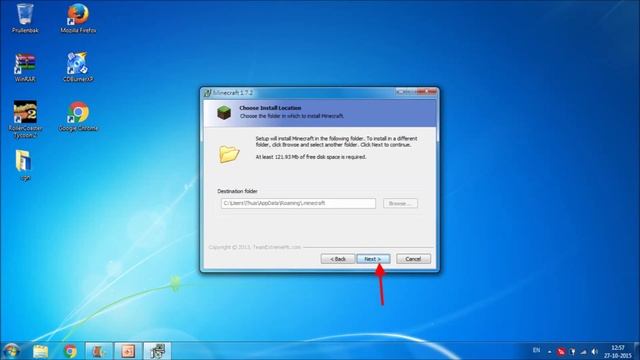Image resolution: width=640 pixels, height=360 pixels.
Task: Close the Minecraft installer window
Action: (x=427, y=92)
